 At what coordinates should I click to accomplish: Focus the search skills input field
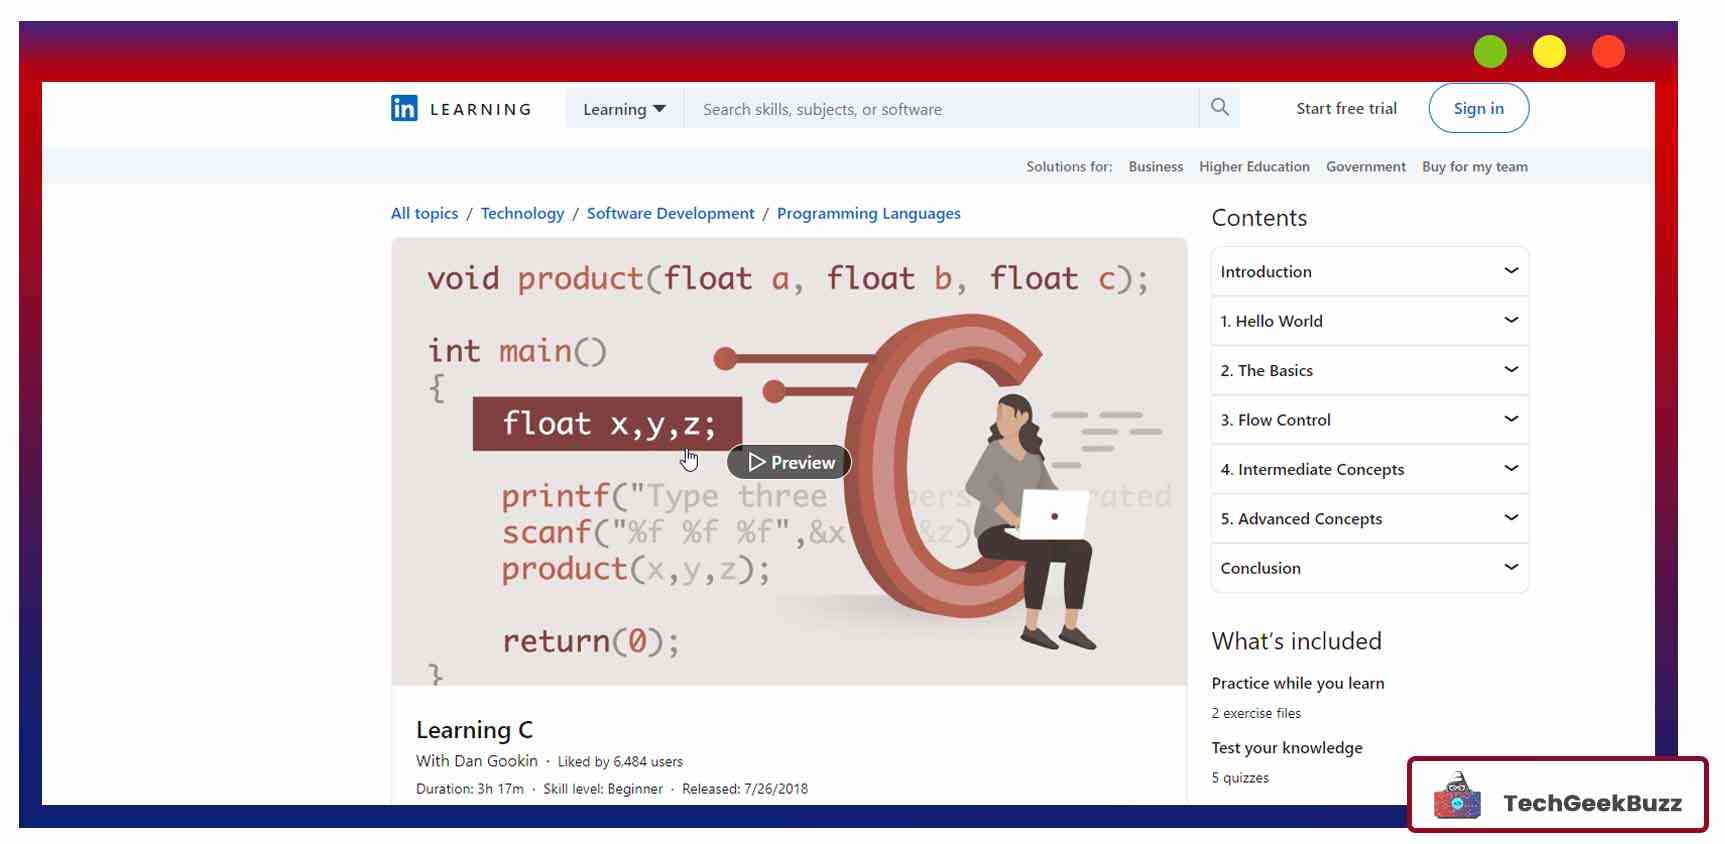click(x=940, y=109)
